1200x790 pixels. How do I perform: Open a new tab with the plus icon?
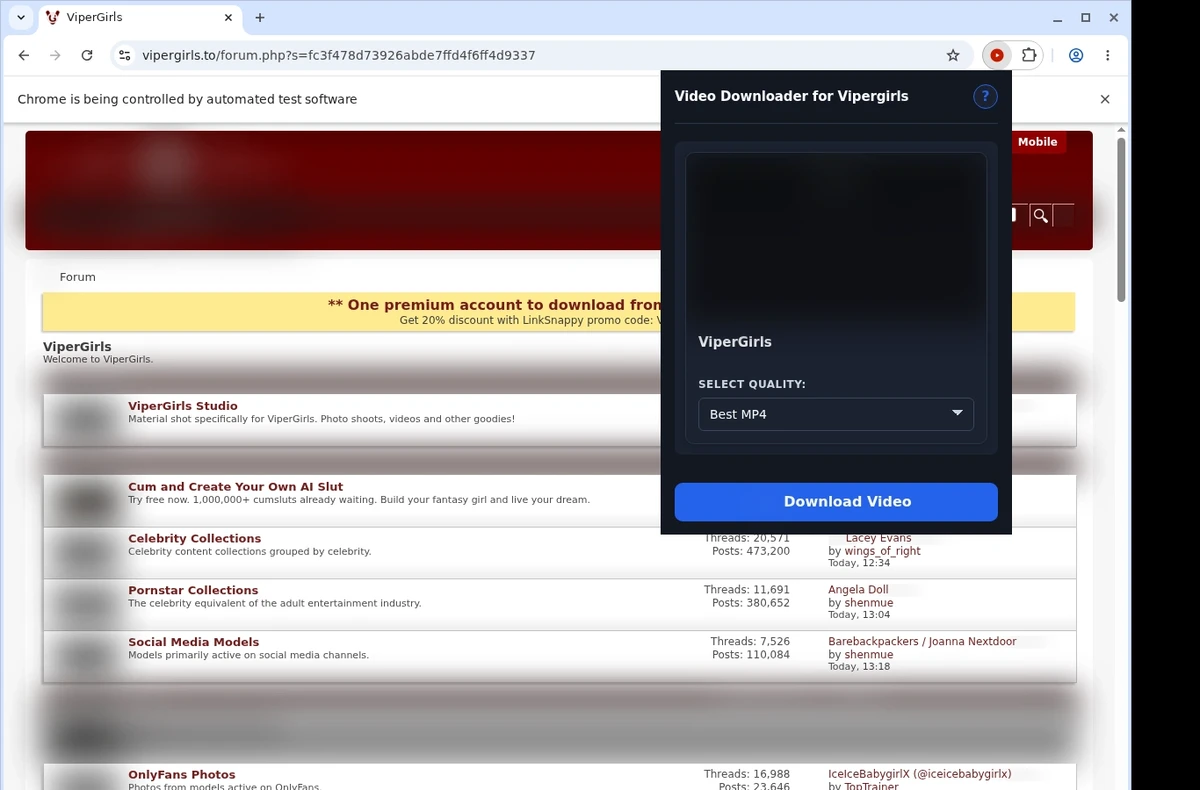(x=260, y=18)
